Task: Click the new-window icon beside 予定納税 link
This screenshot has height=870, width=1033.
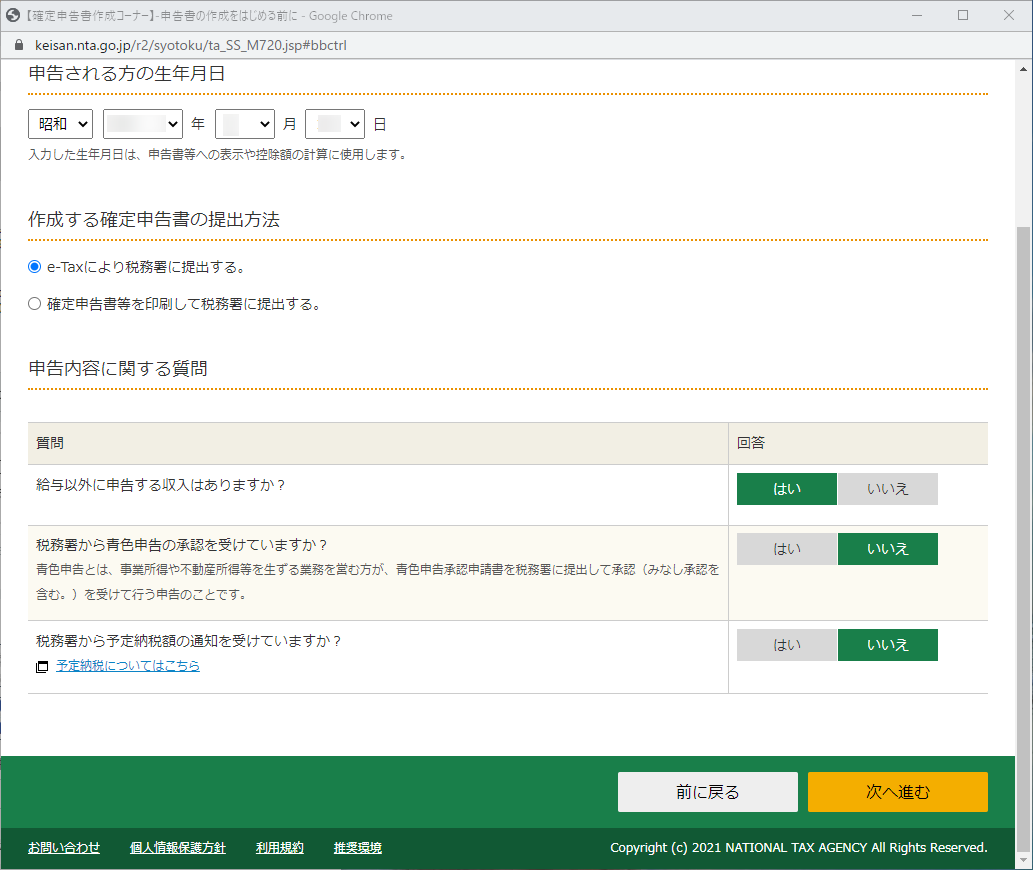Action: (42, 666)
